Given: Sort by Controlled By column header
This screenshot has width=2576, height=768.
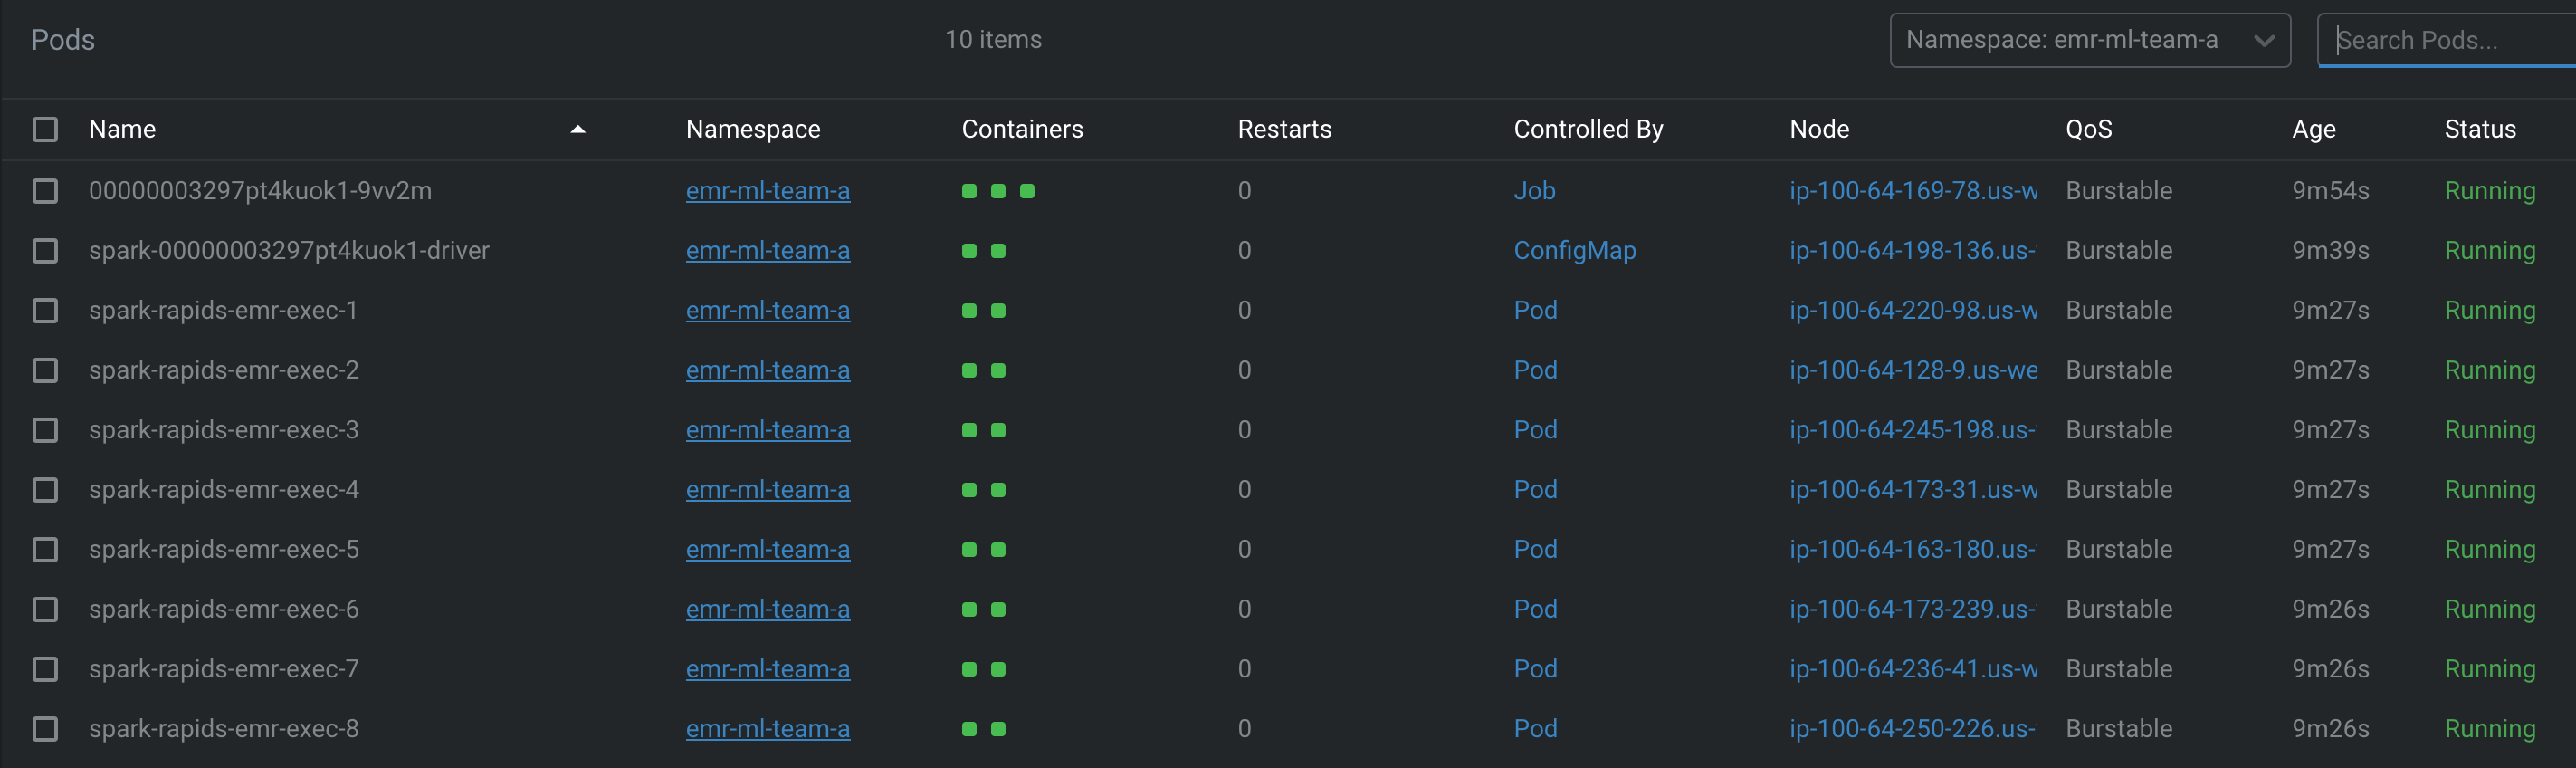Looking at the screenshot, I should click(x=1588, y=129).
